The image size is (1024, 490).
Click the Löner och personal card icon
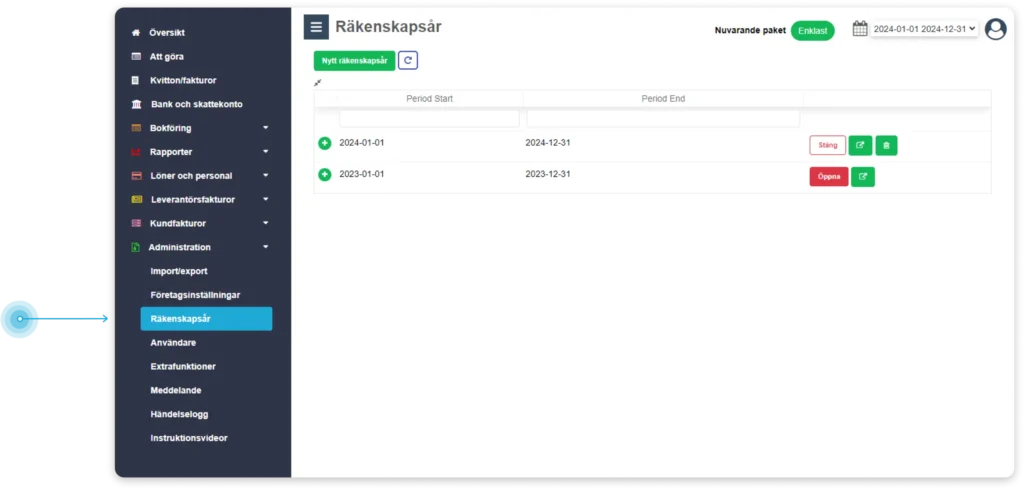(136, 176)
